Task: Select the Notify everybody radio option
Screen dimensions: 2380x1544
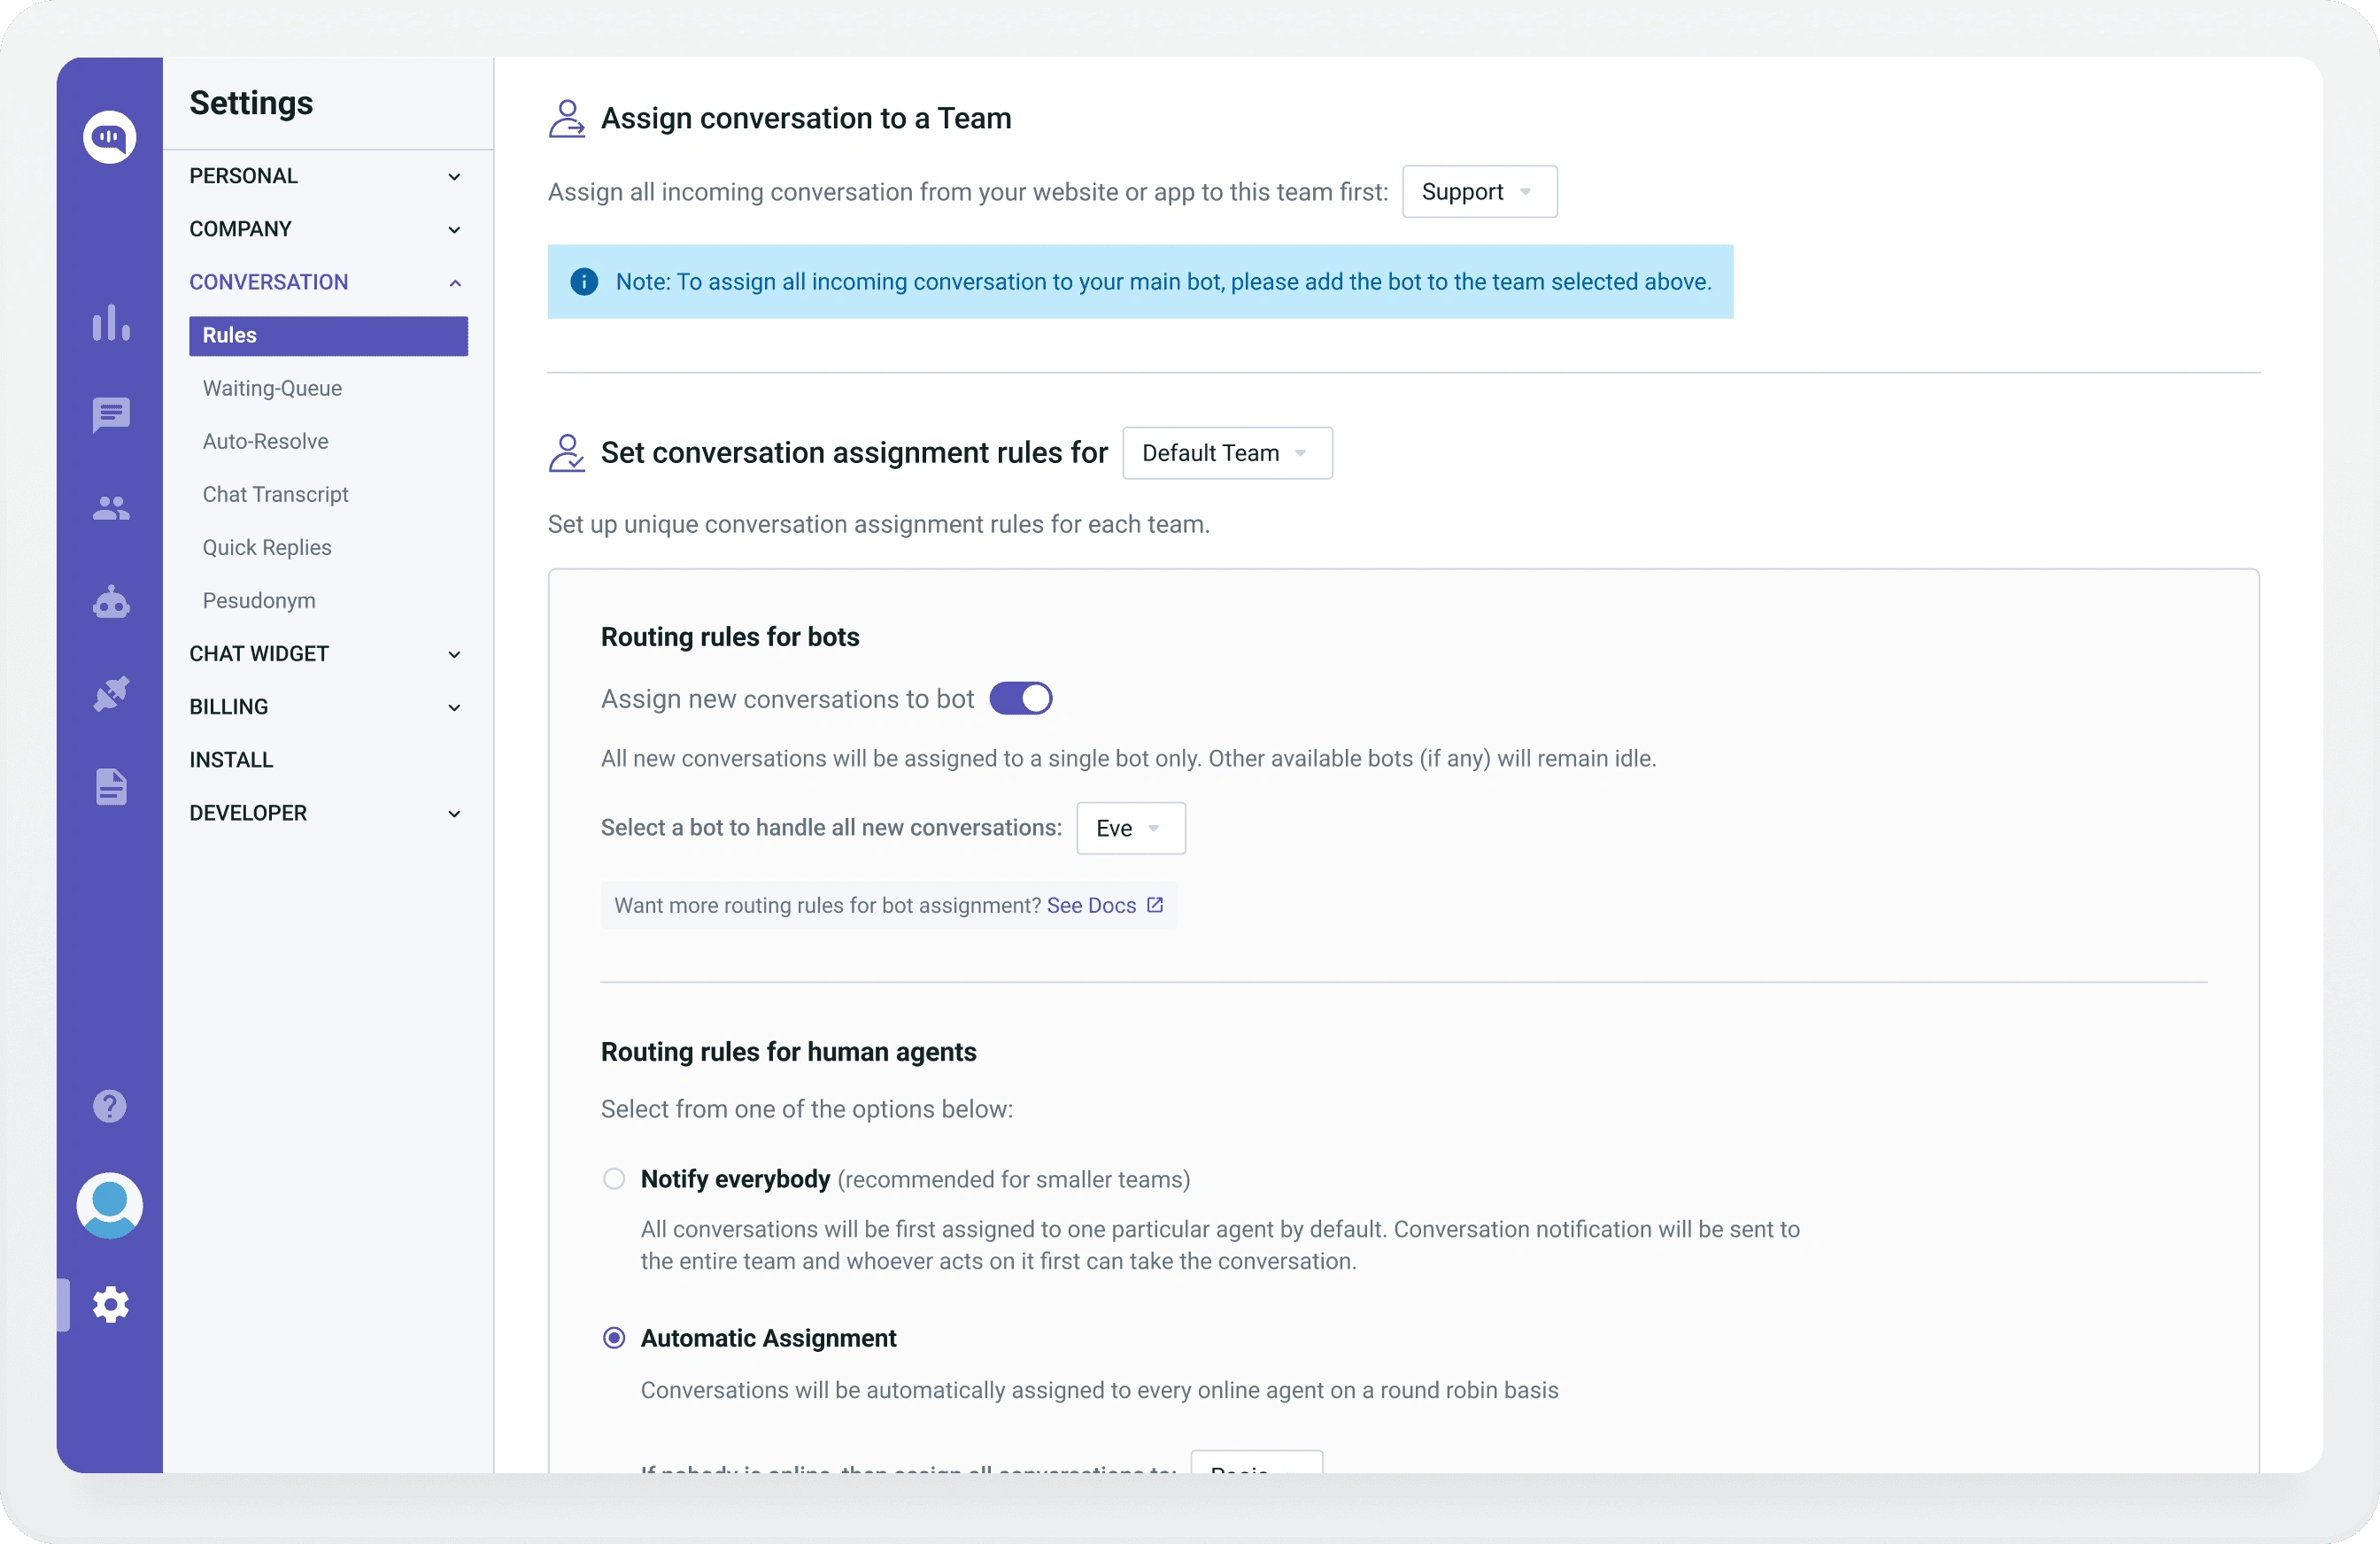Action: [x=614, y=1179]
